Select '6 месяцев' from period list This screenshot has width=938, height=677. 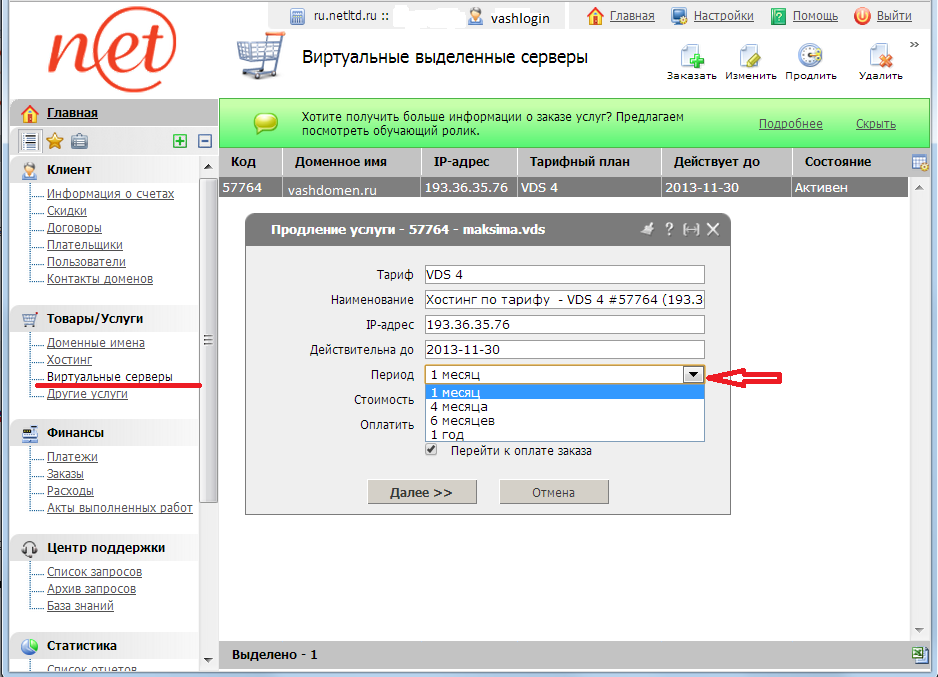tap(462, 421)
